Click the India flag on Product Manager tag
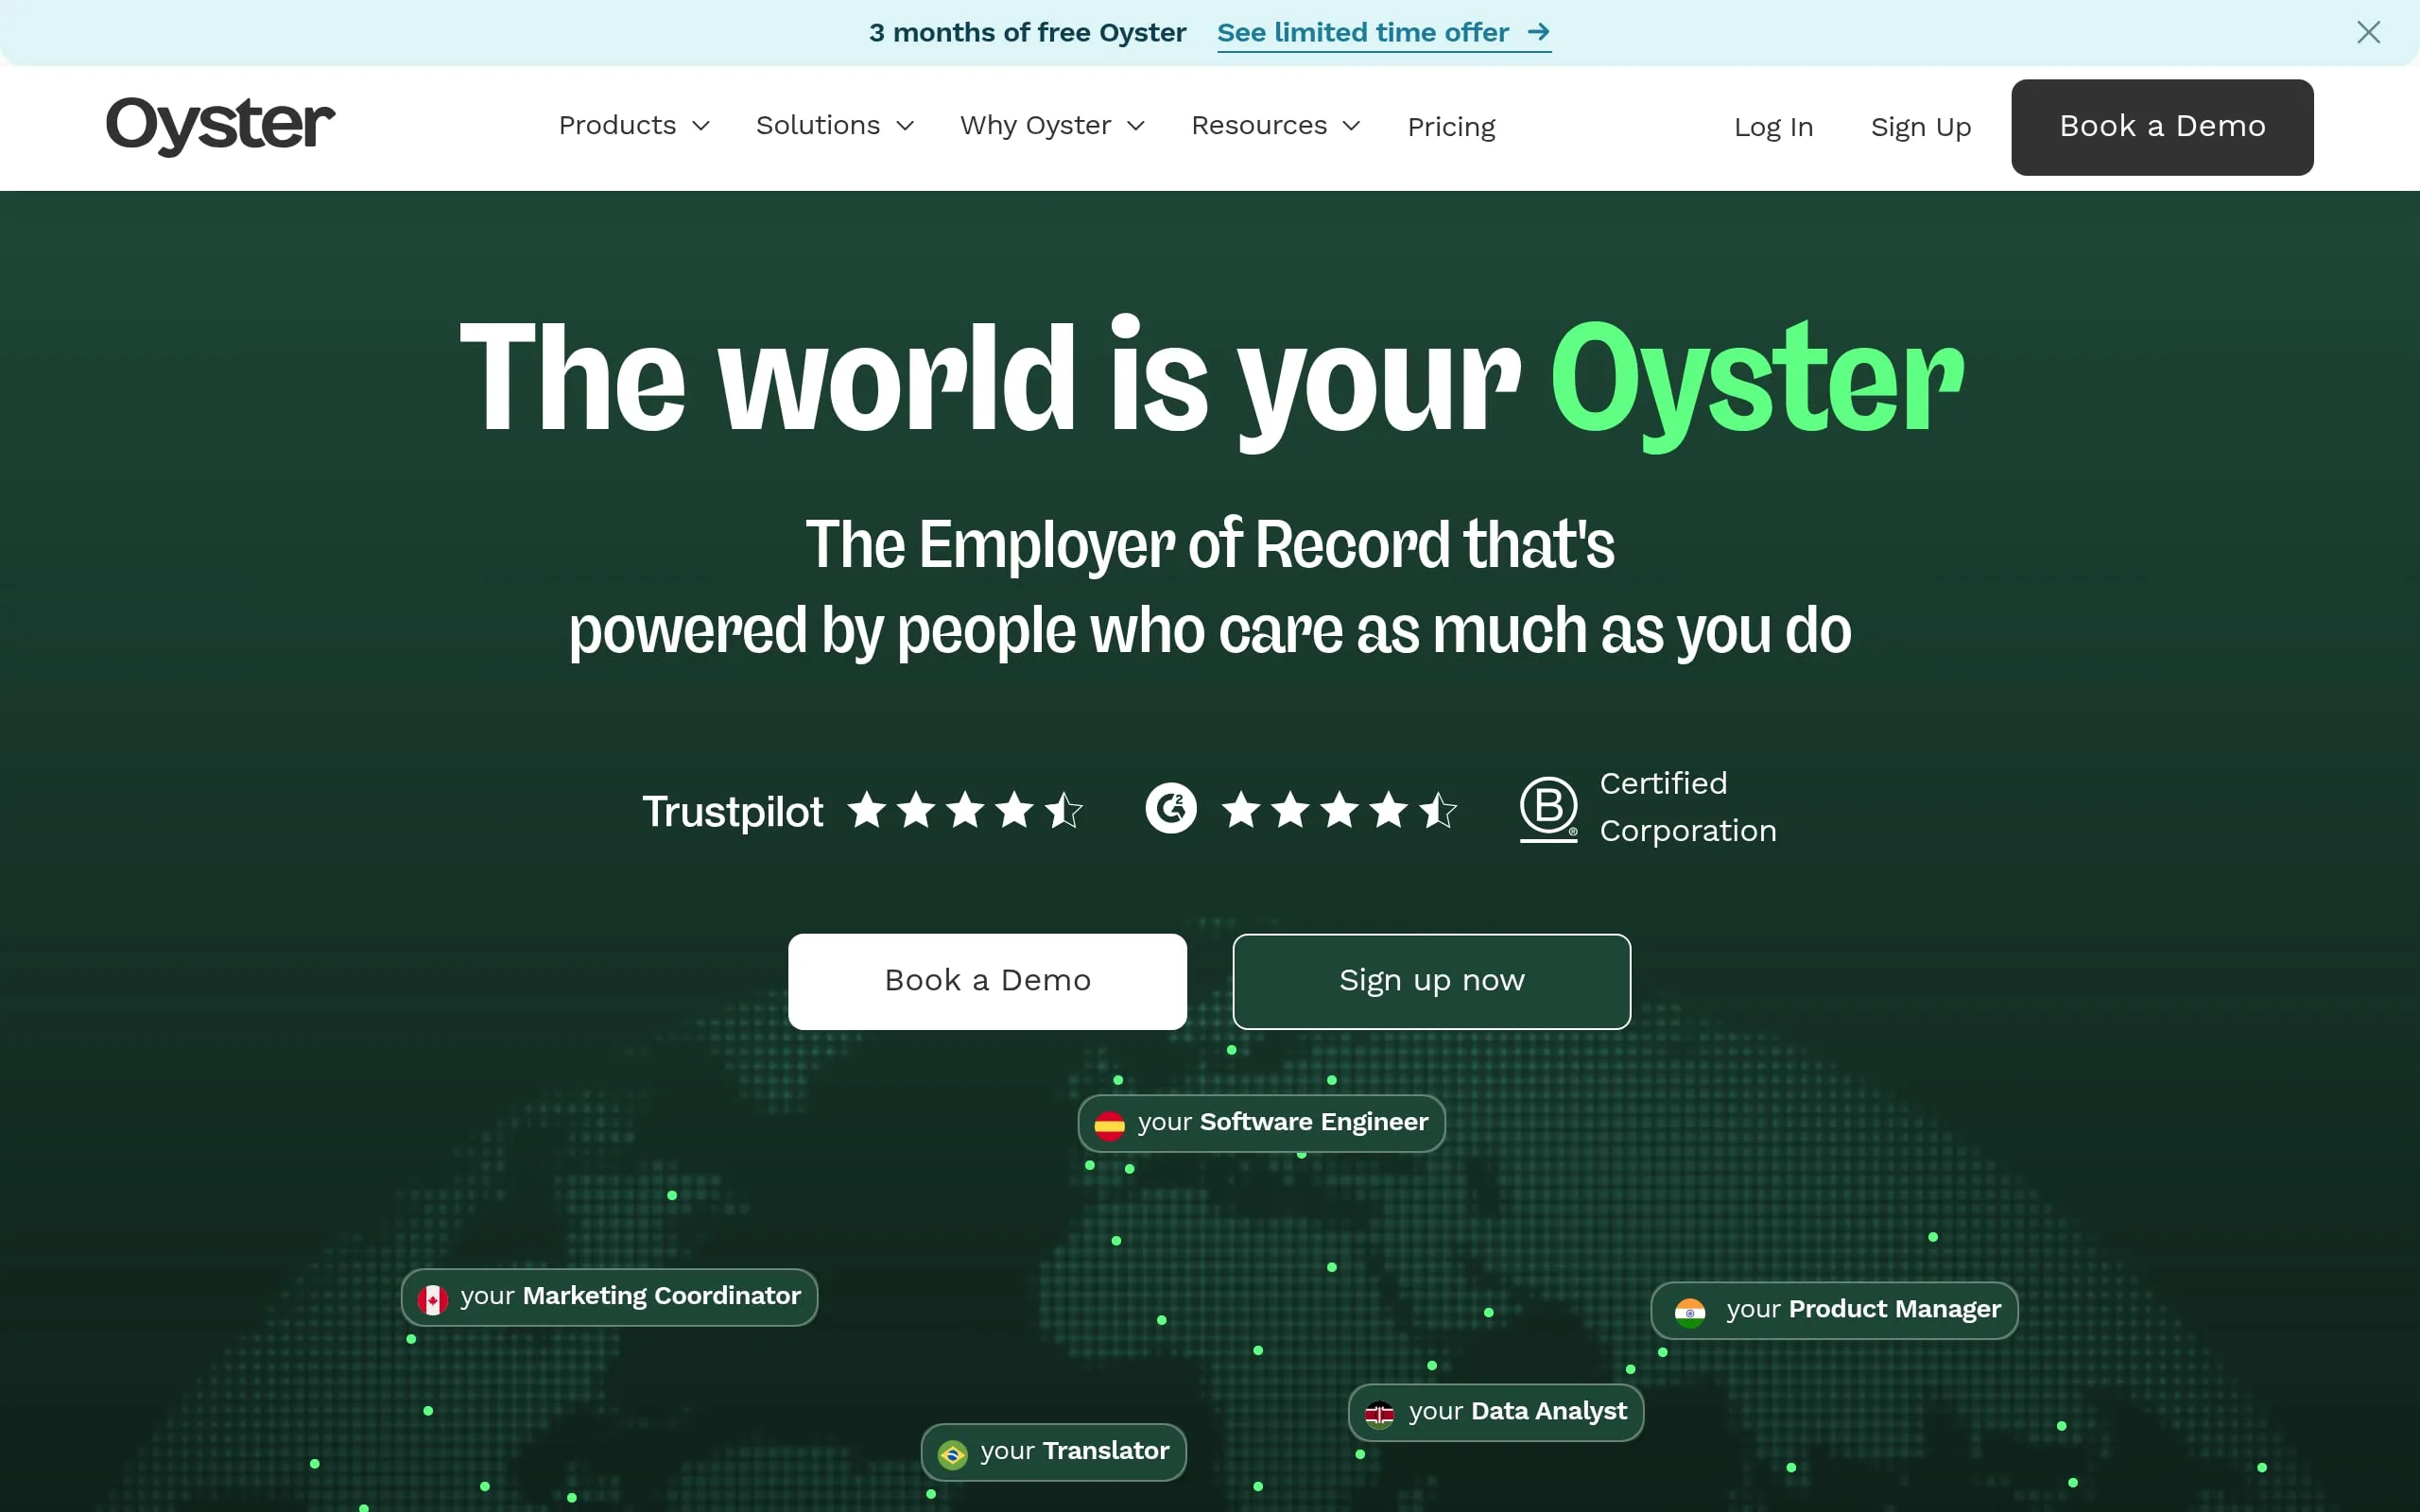Viewport: 2420px width, 1512px height. tap(1689, 1312)
